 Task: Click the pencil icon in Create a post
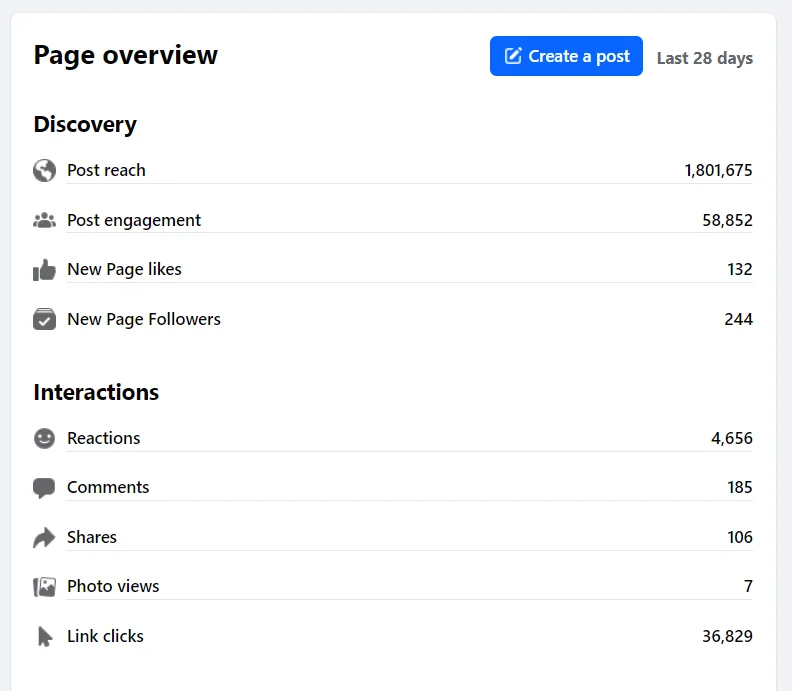(513, 56)
